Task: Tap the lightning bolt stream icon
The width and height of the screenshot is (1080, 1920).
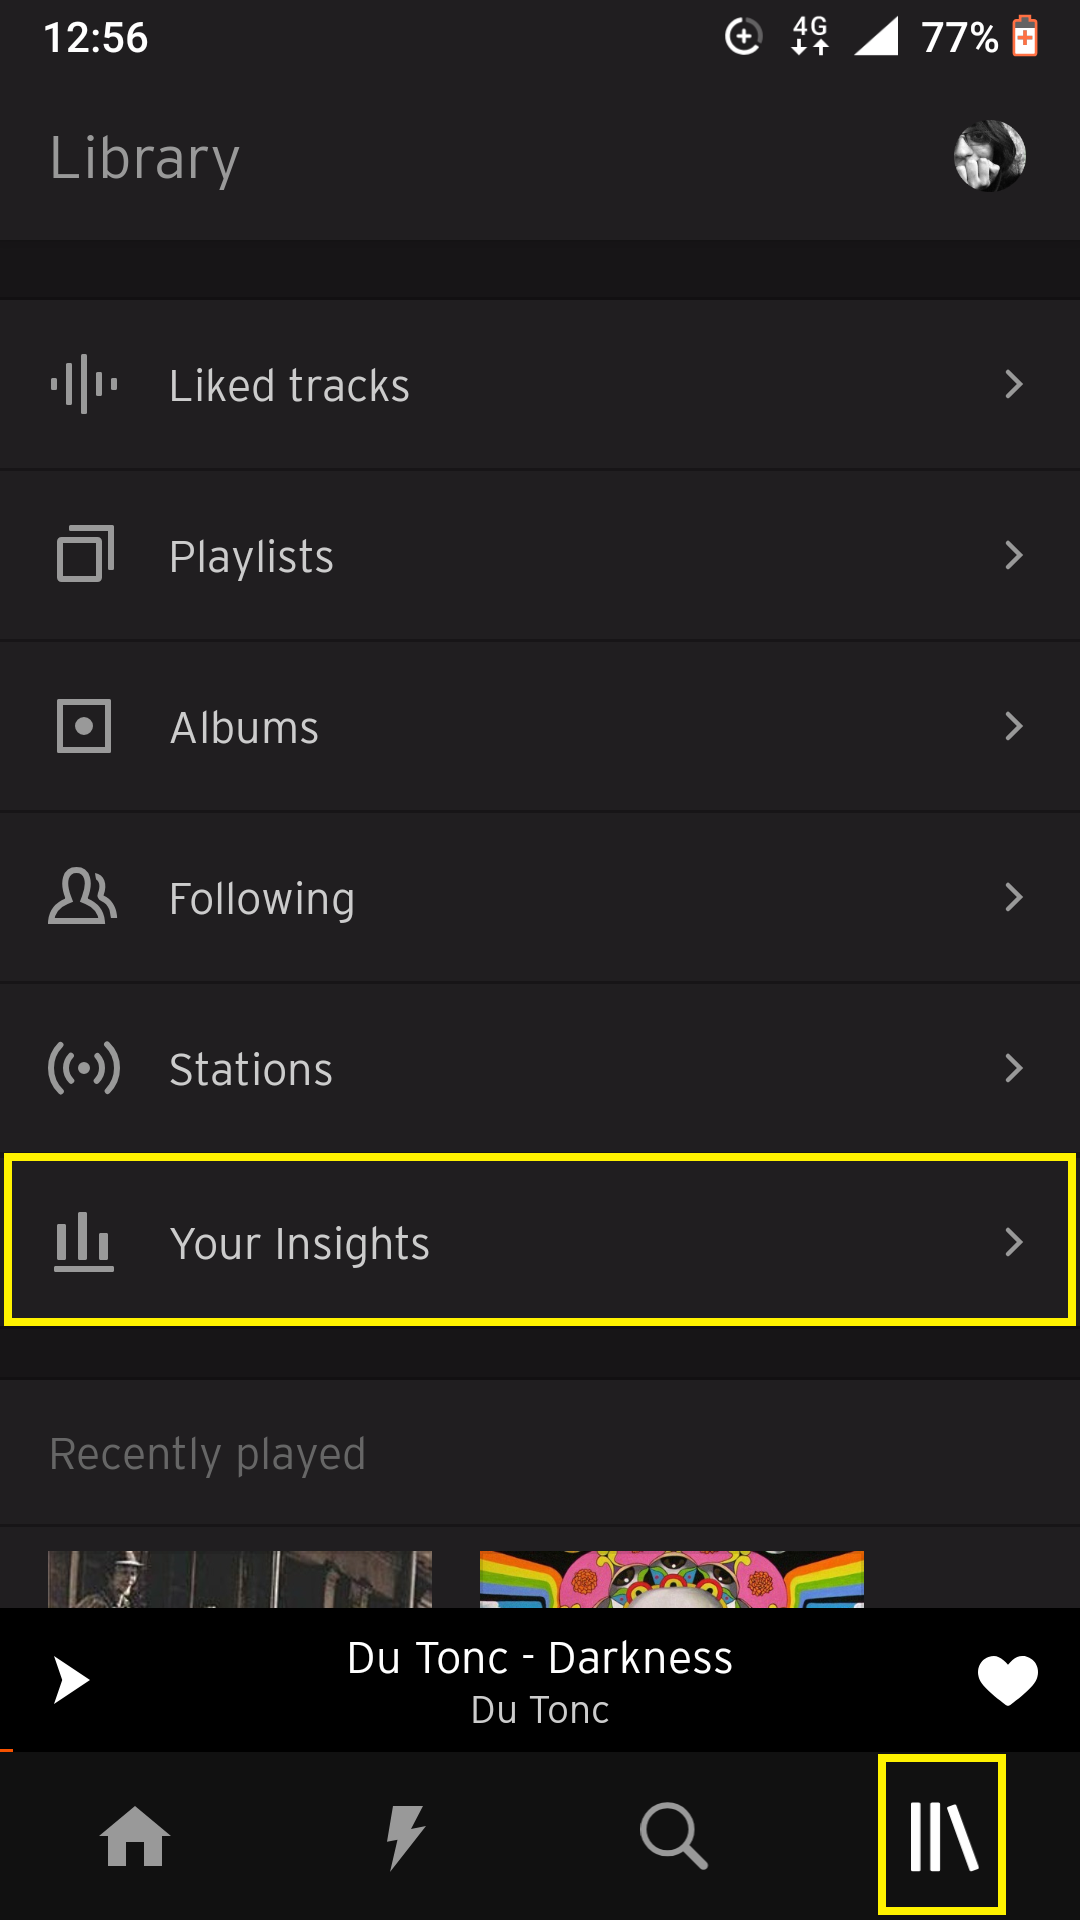Action: pyautogui.click(x=405, y=1836)
